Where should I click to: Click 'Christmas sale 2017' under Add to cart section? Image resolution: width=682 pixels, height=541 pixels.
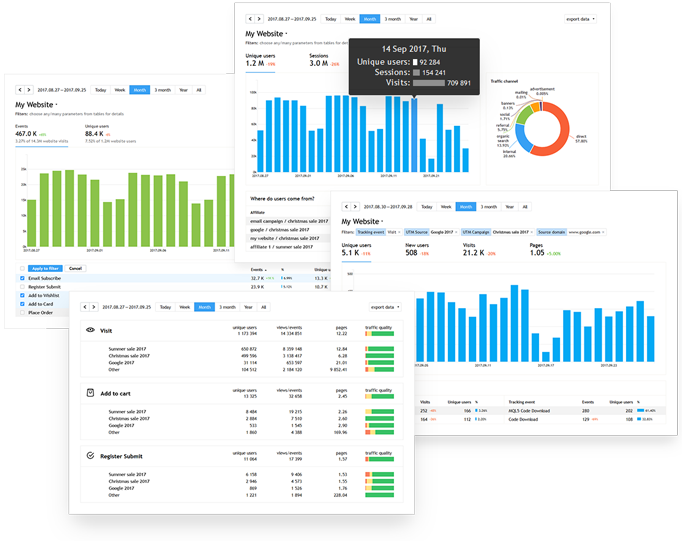[x=129, y=418]
